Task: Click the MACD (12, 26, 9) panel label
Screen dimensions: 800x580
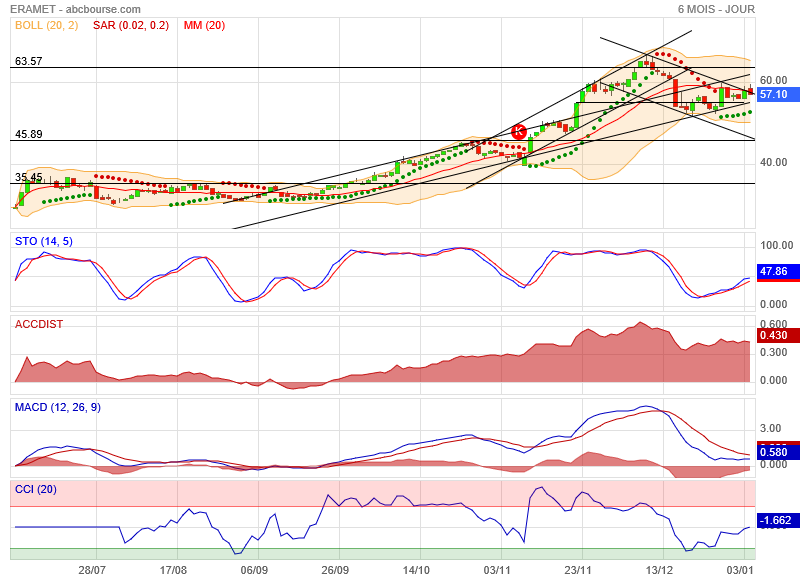Action: click(58, 408)
